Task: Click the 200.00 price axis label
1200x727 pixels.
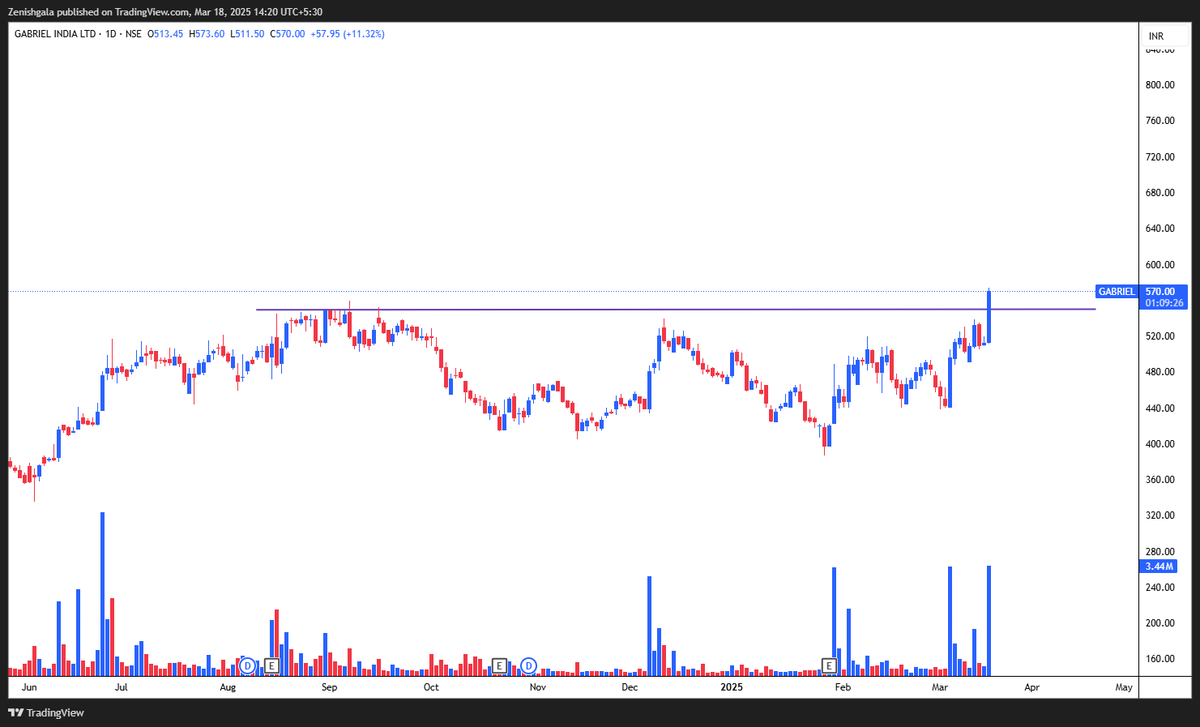Action: (x=1160, y=623)
